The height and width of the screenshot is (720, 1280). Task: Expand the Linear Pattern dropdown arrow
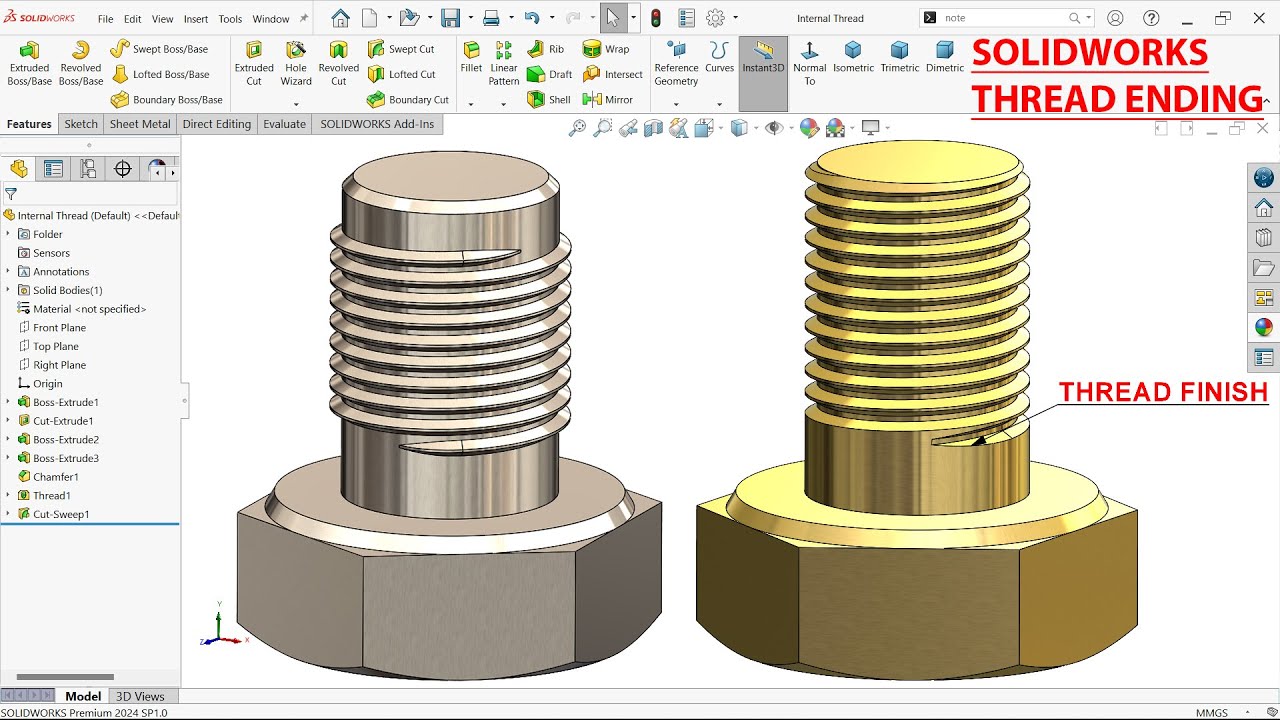(503, 104)
